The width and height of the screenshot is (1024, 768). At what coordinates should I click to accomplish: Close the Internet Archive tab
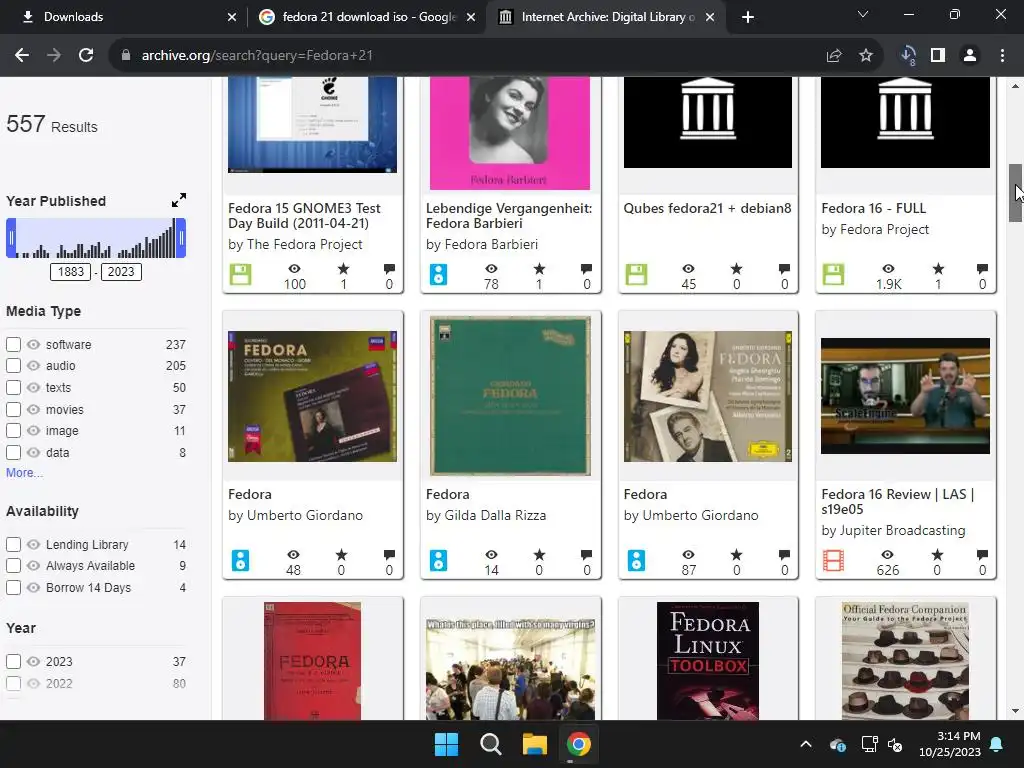pos(710,17)
